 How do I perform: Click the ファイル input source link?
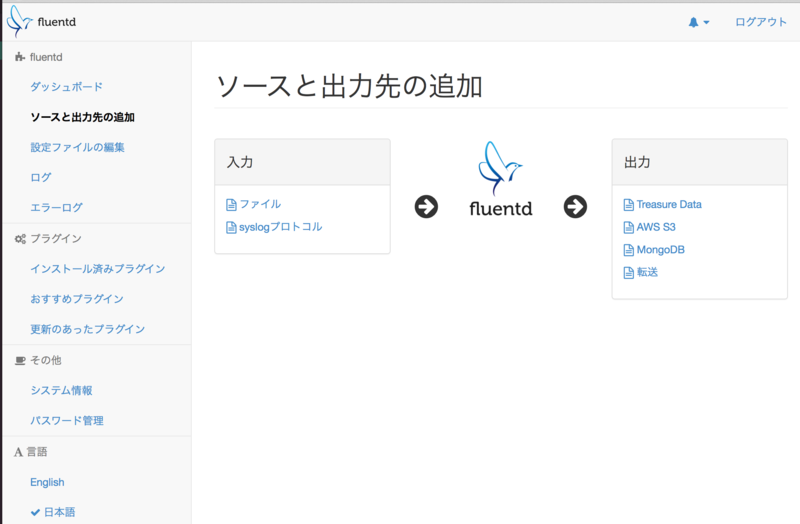tap(260, 204)
